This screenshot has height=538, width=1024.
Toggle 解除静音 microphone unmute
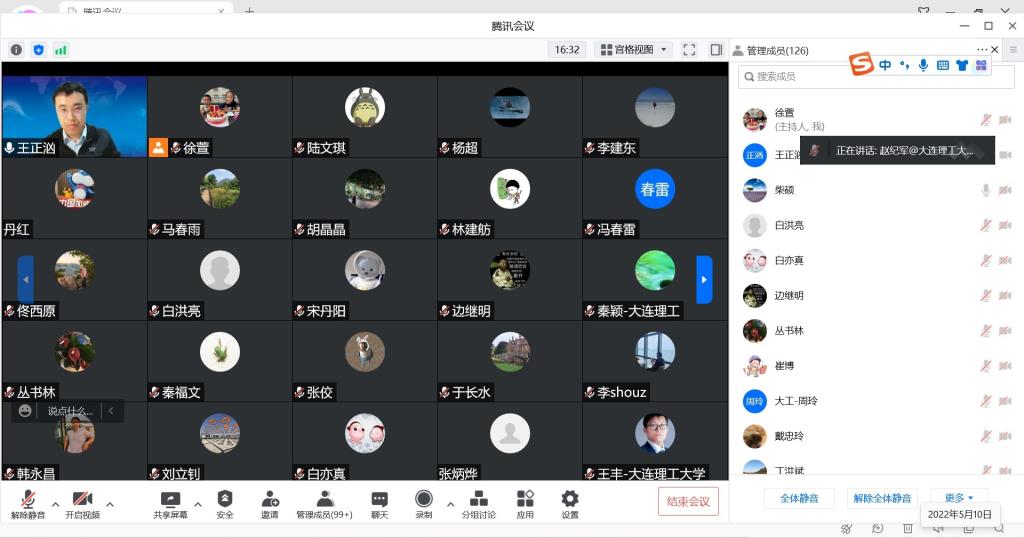(28, 503)
